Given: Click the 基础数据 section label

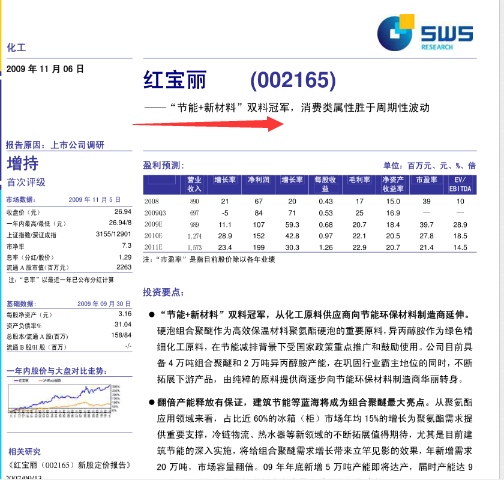Looking at the screenshot, I should click(x=21, y=304).
